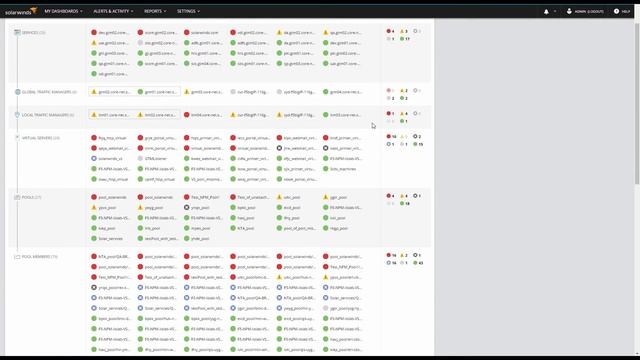
Task: Open the Settings menu
Action: pos(188,11)
